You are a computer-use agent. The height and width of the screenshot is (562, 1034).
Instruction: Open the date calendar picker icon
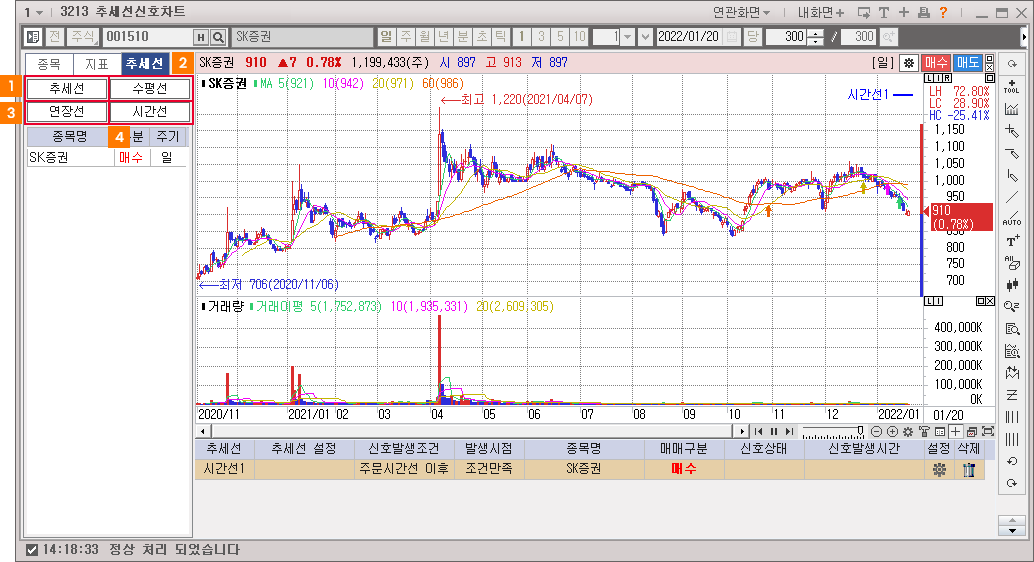click(x=732, y=37)
